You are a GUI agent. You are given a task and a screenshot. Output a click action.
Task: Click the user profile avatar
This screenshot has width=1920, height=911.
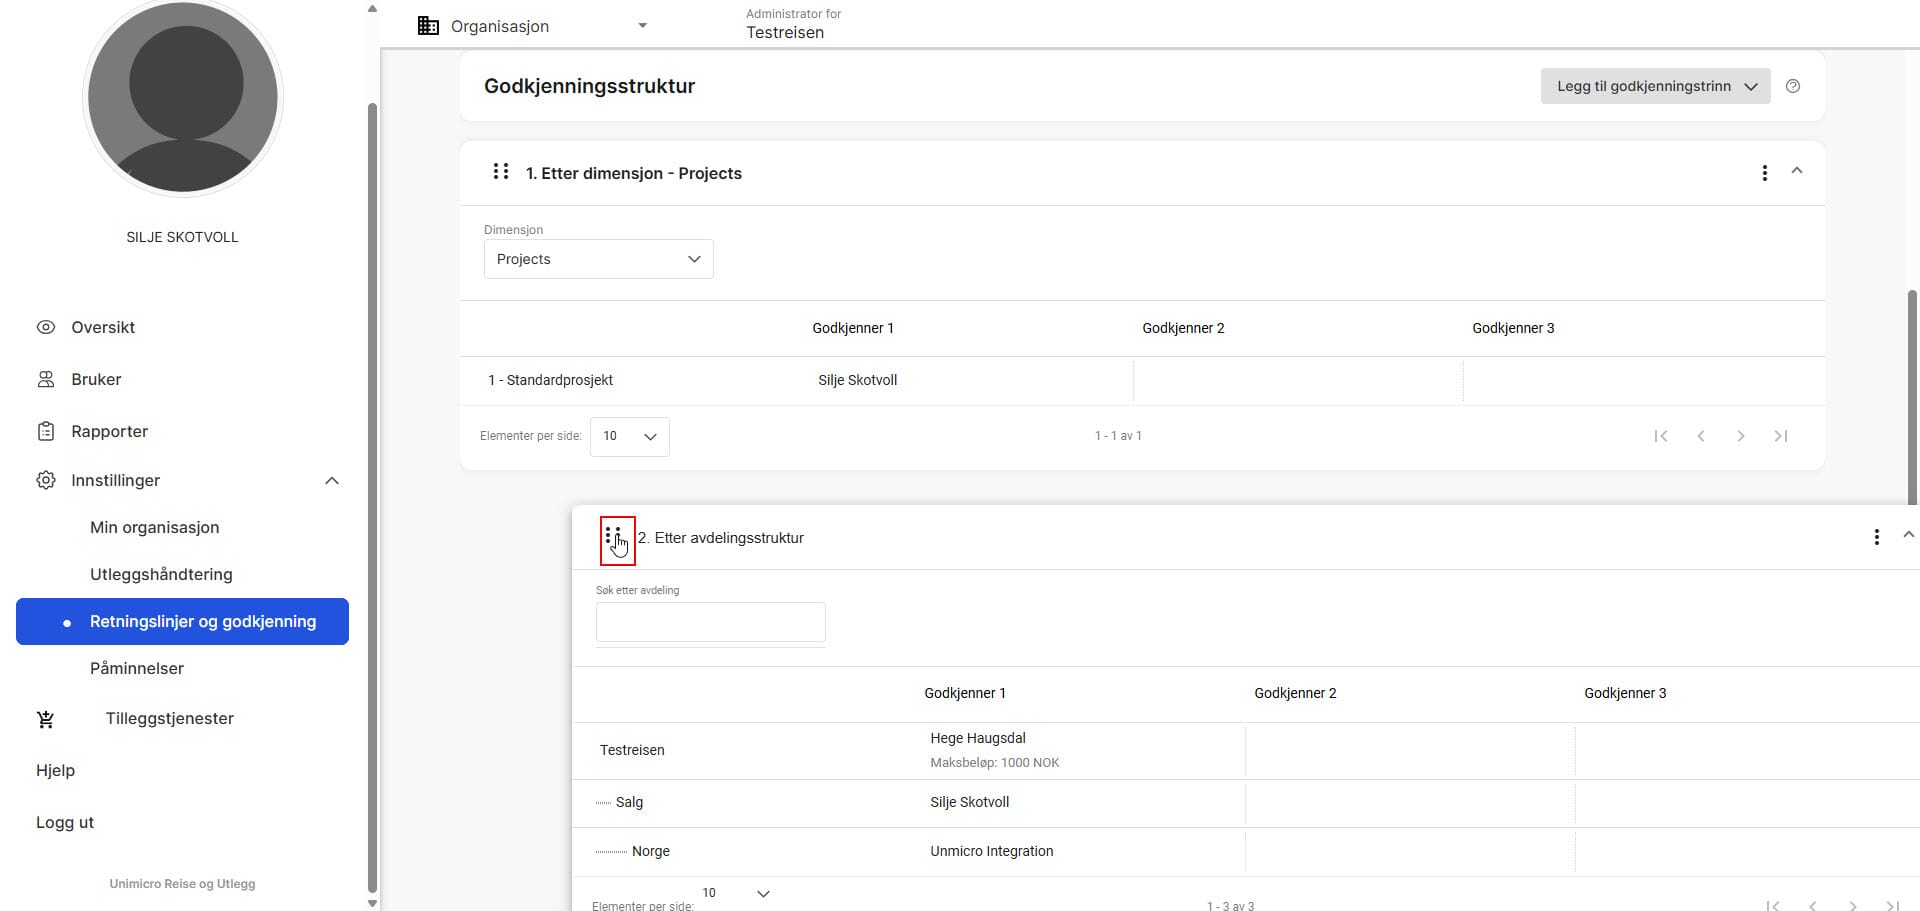click(183, 97)
